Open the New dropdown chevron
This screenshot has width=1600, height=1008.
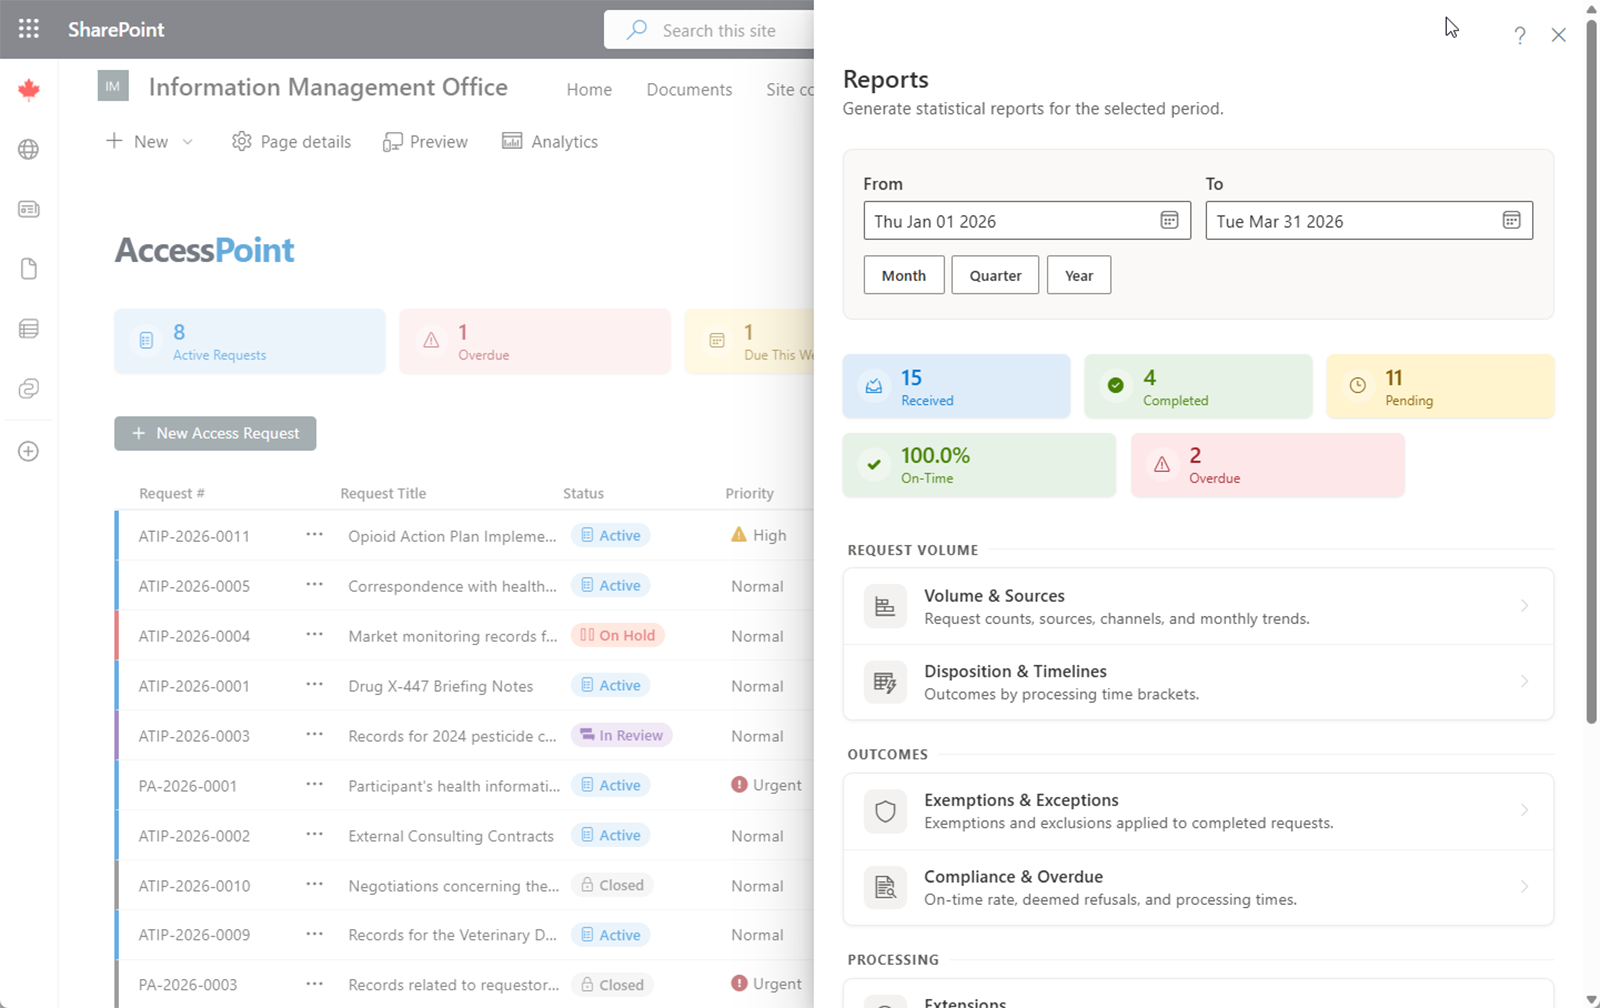[x=188, y=141]
